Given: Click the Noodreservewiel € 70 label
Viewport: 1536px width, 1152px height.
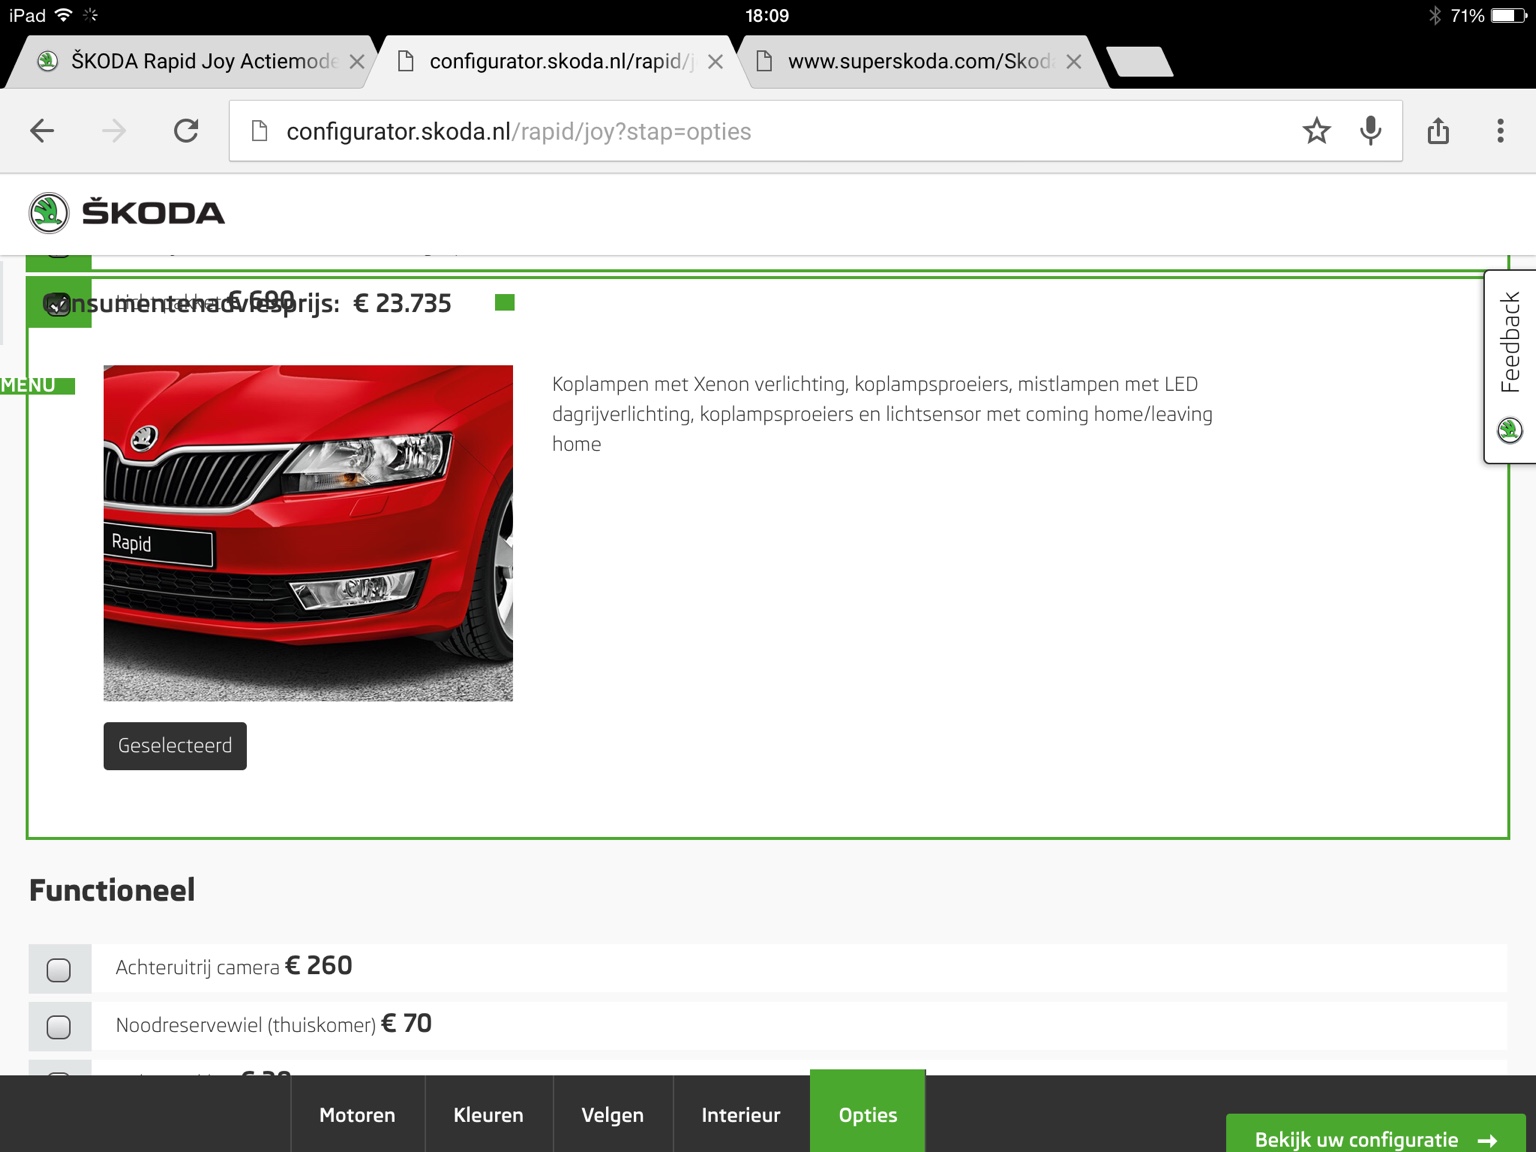Looking at the screenshot, I should 274,1024.
